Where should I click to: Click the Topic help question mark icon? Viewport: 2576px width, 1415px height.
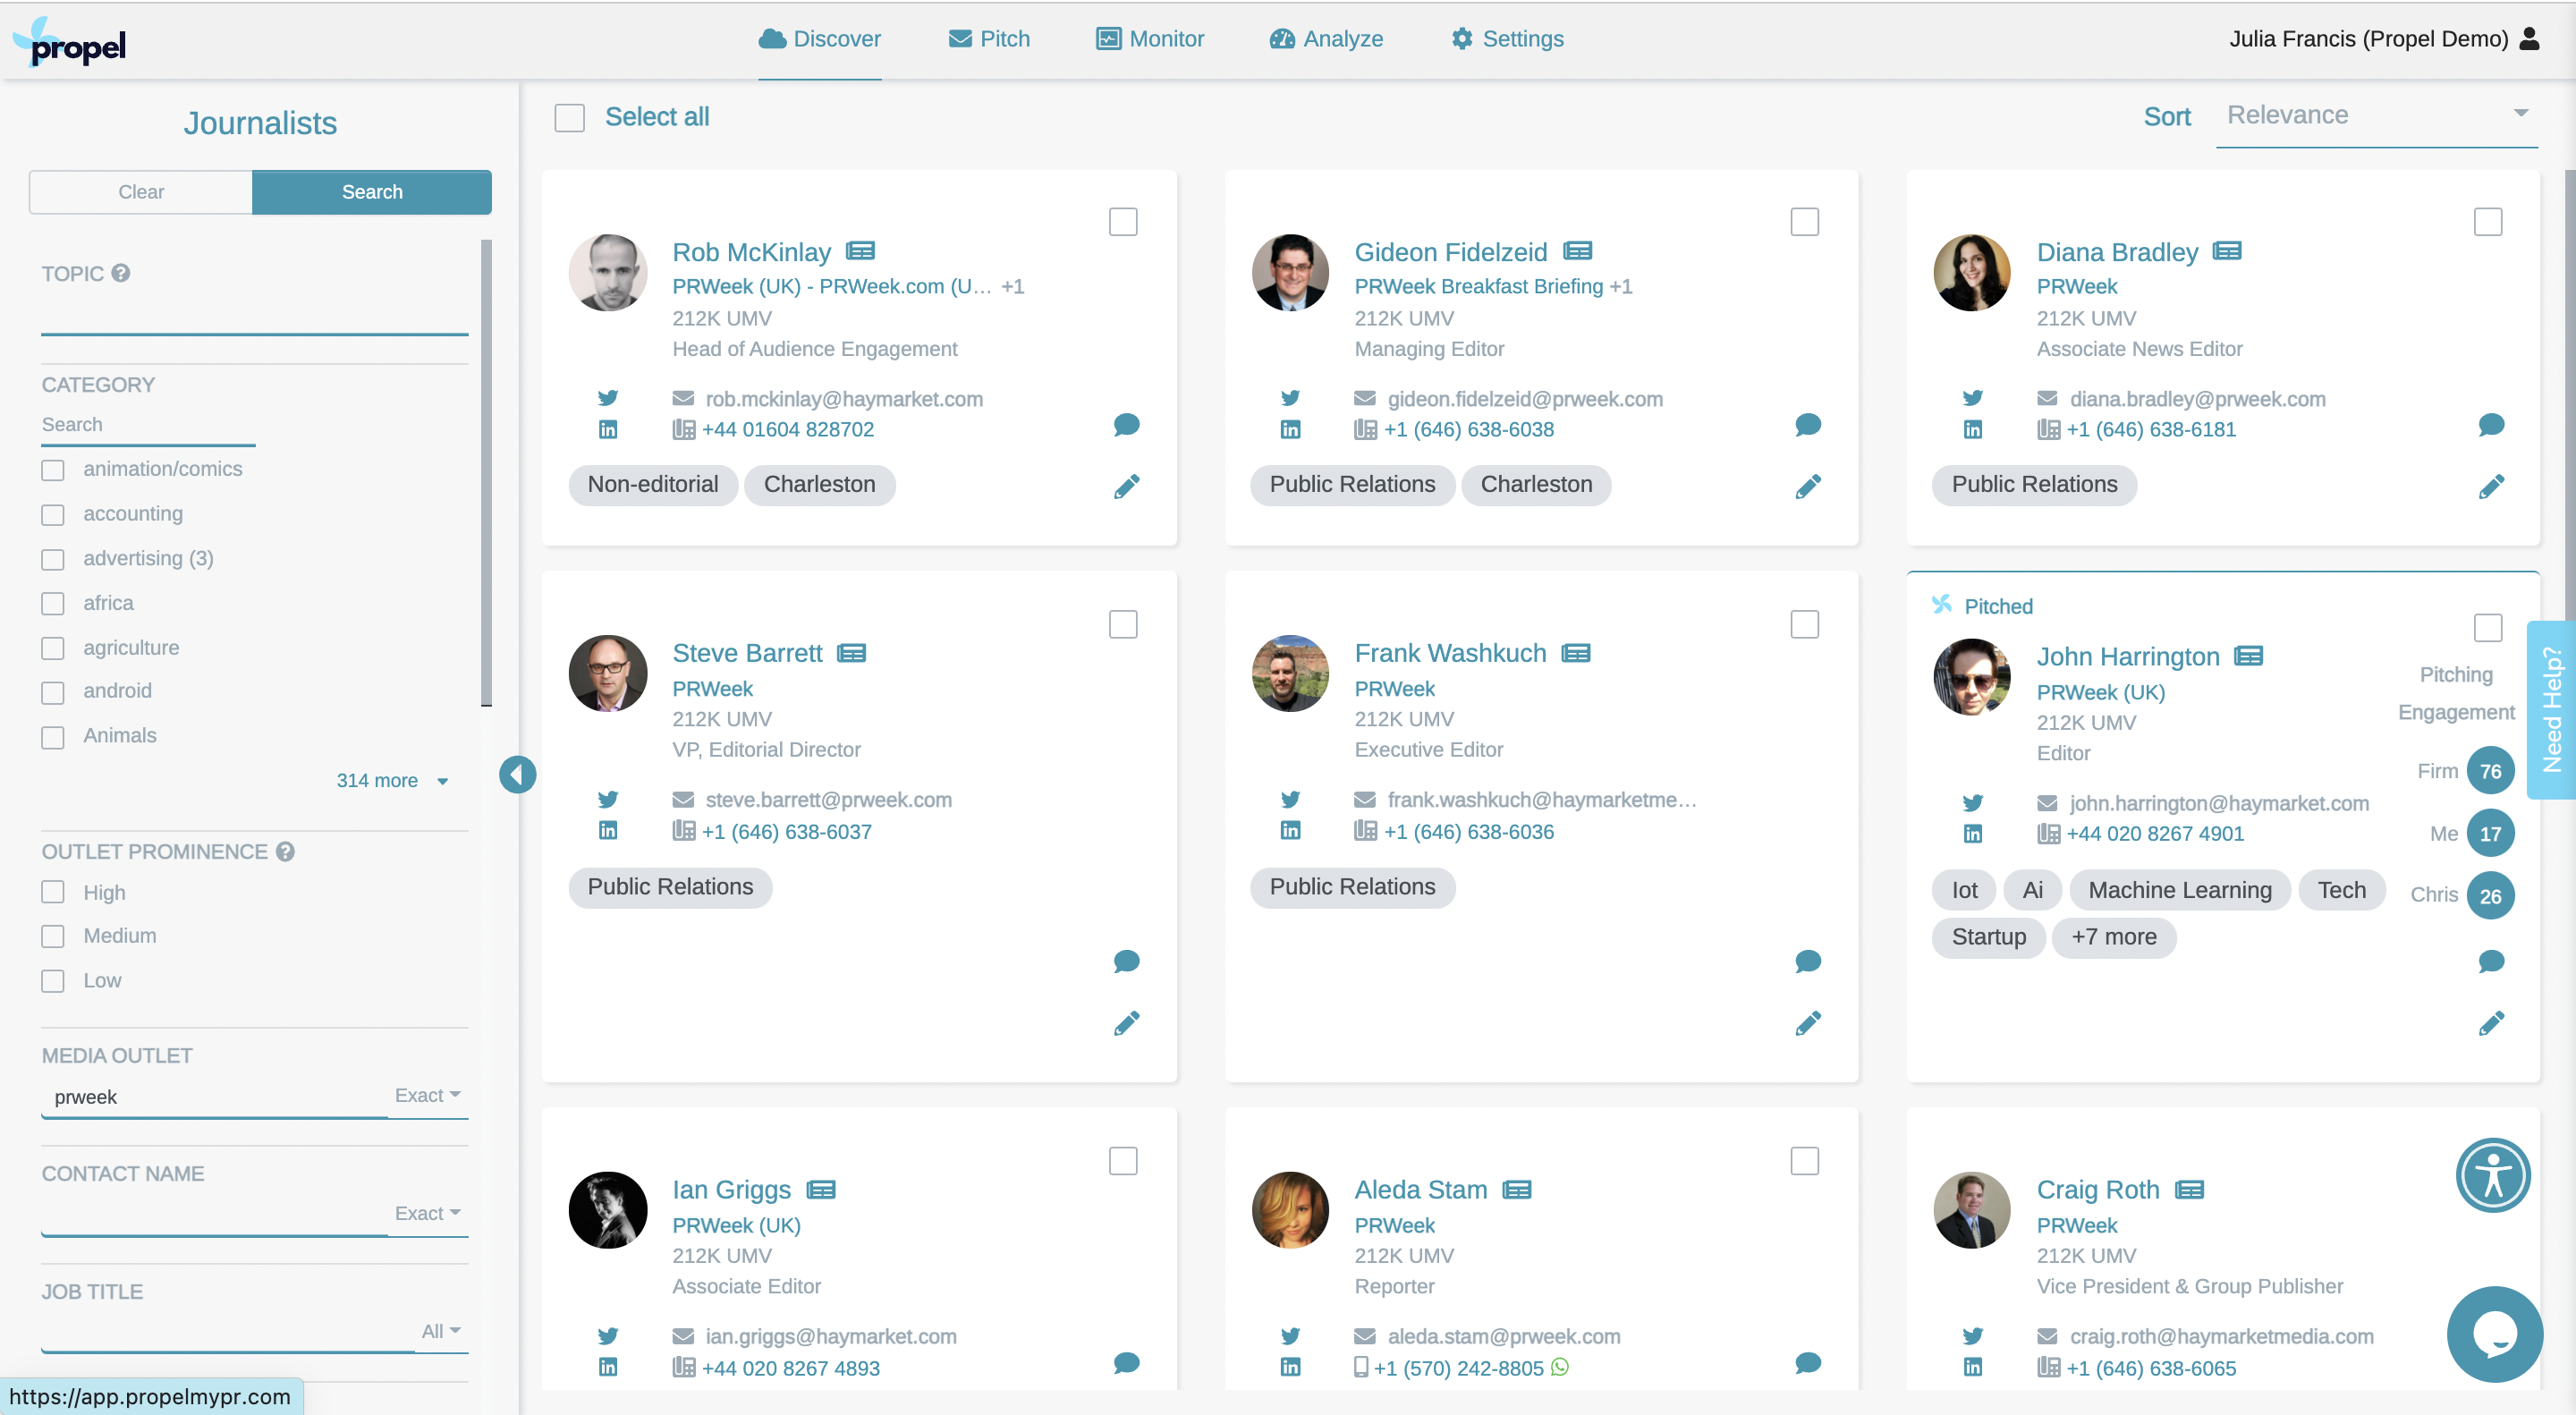pos(120,273)
